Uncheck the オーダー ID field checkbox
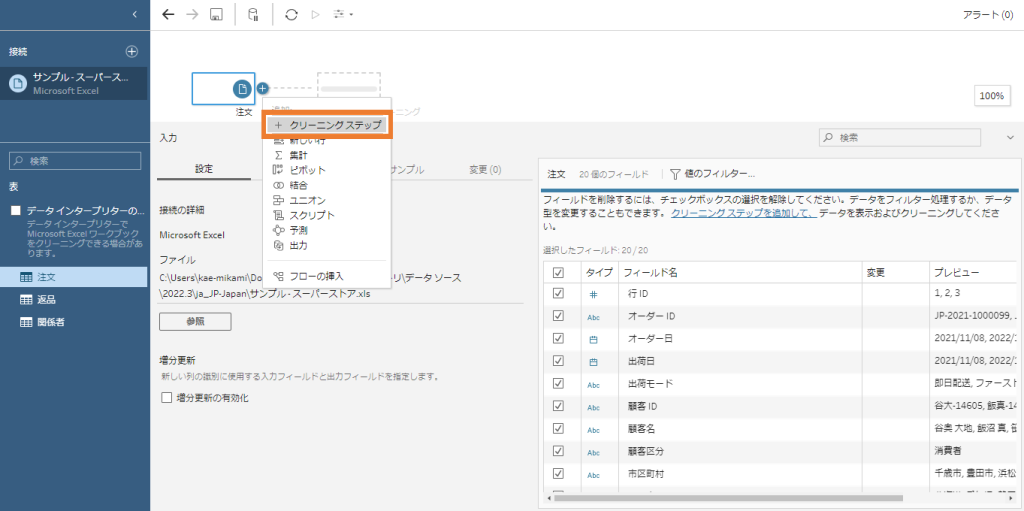This screenshot has width=1024, height=511. click(558, 316)
